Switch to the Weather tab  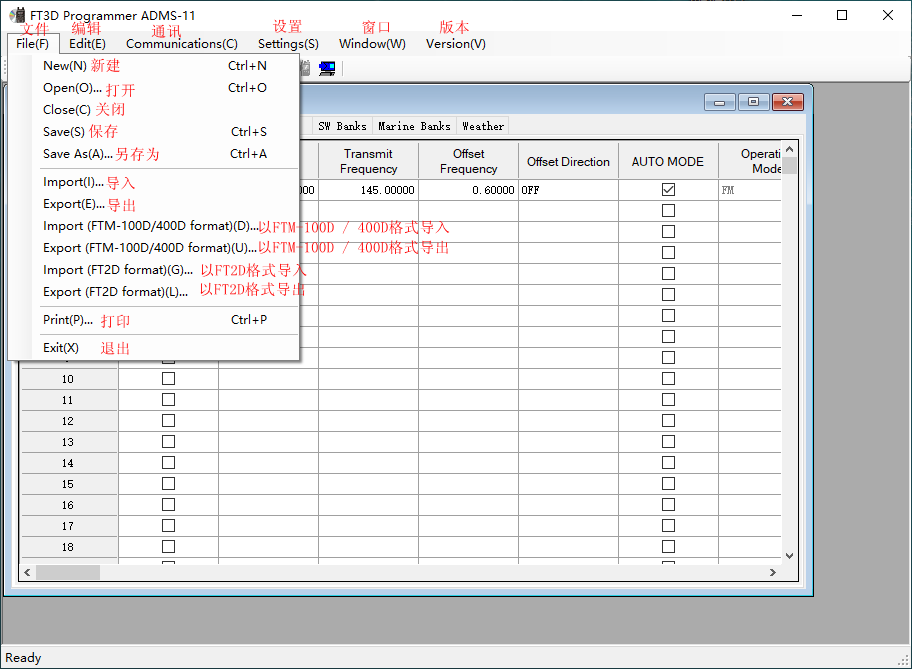(482, 126)
